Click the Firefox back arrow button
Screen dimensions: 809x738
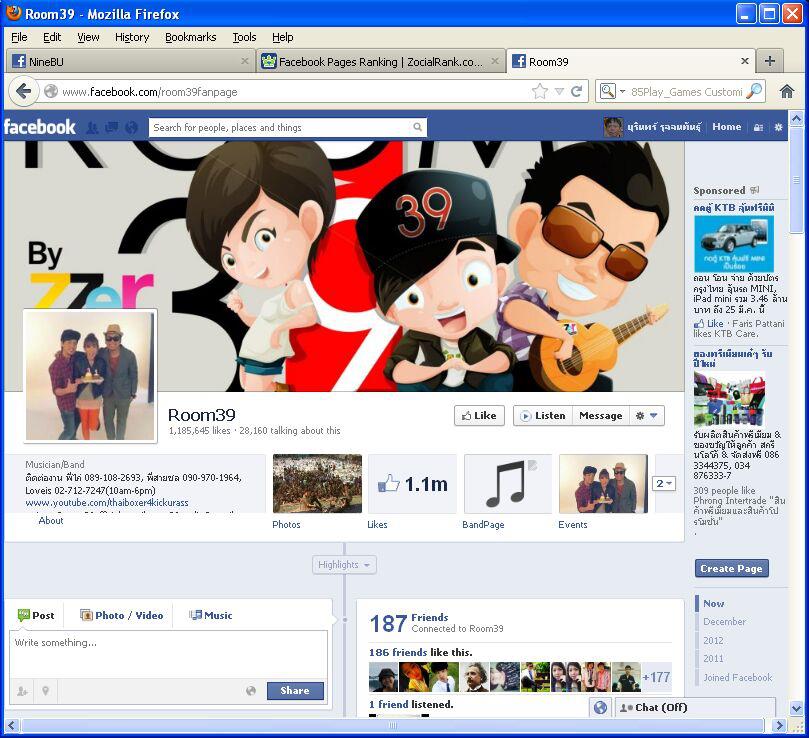tap(24, 91)
